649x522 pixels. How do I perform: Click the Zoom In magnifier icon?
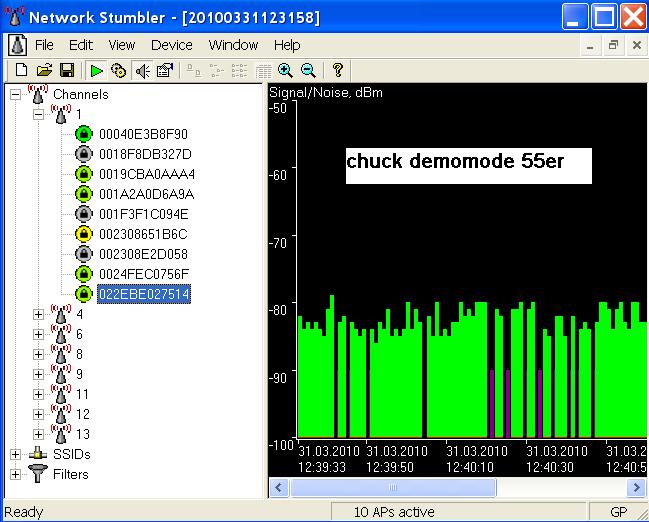tap(285, 71)
